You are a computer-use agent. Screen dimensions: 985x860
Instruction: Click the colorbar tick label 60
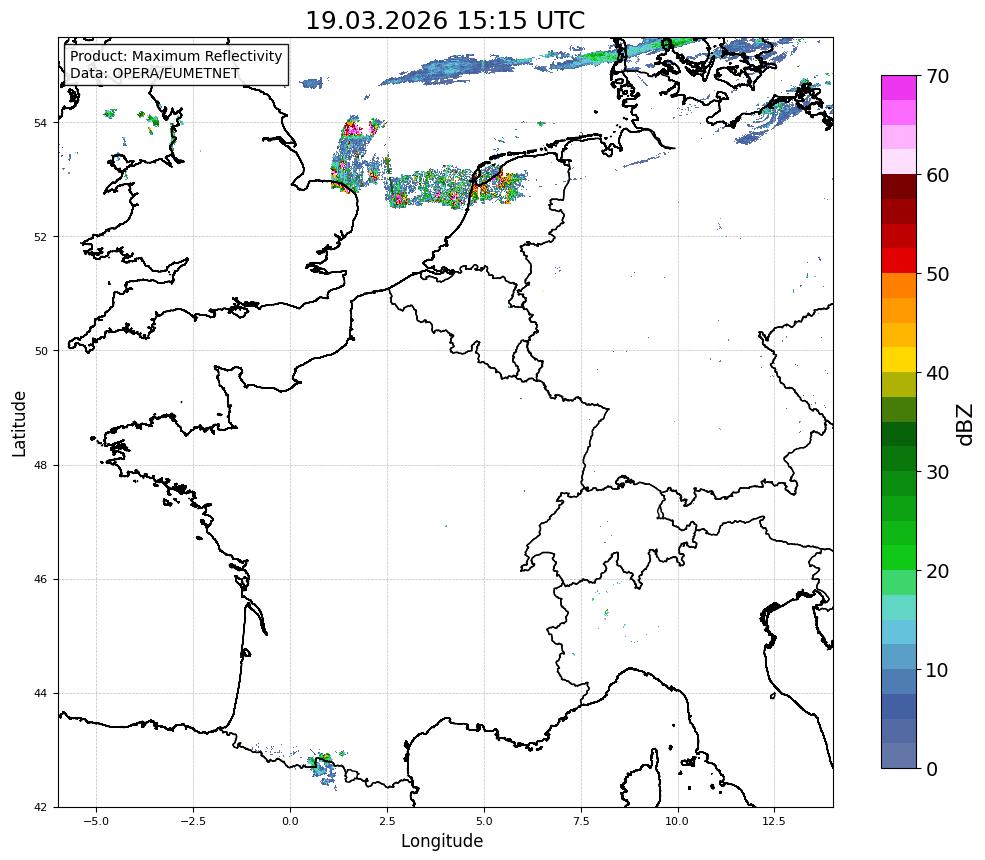pyautogui.click(x=937, y=175)
